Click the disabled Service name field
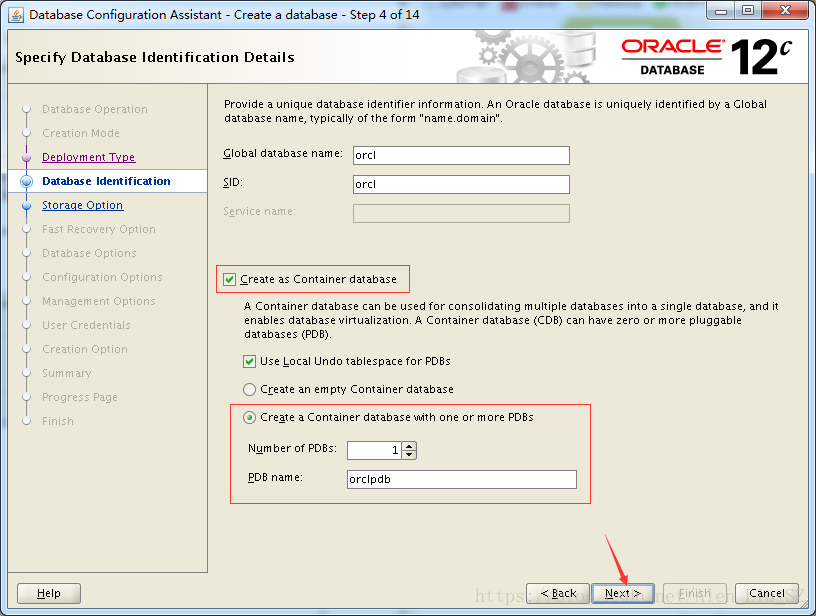 [461, 213]
